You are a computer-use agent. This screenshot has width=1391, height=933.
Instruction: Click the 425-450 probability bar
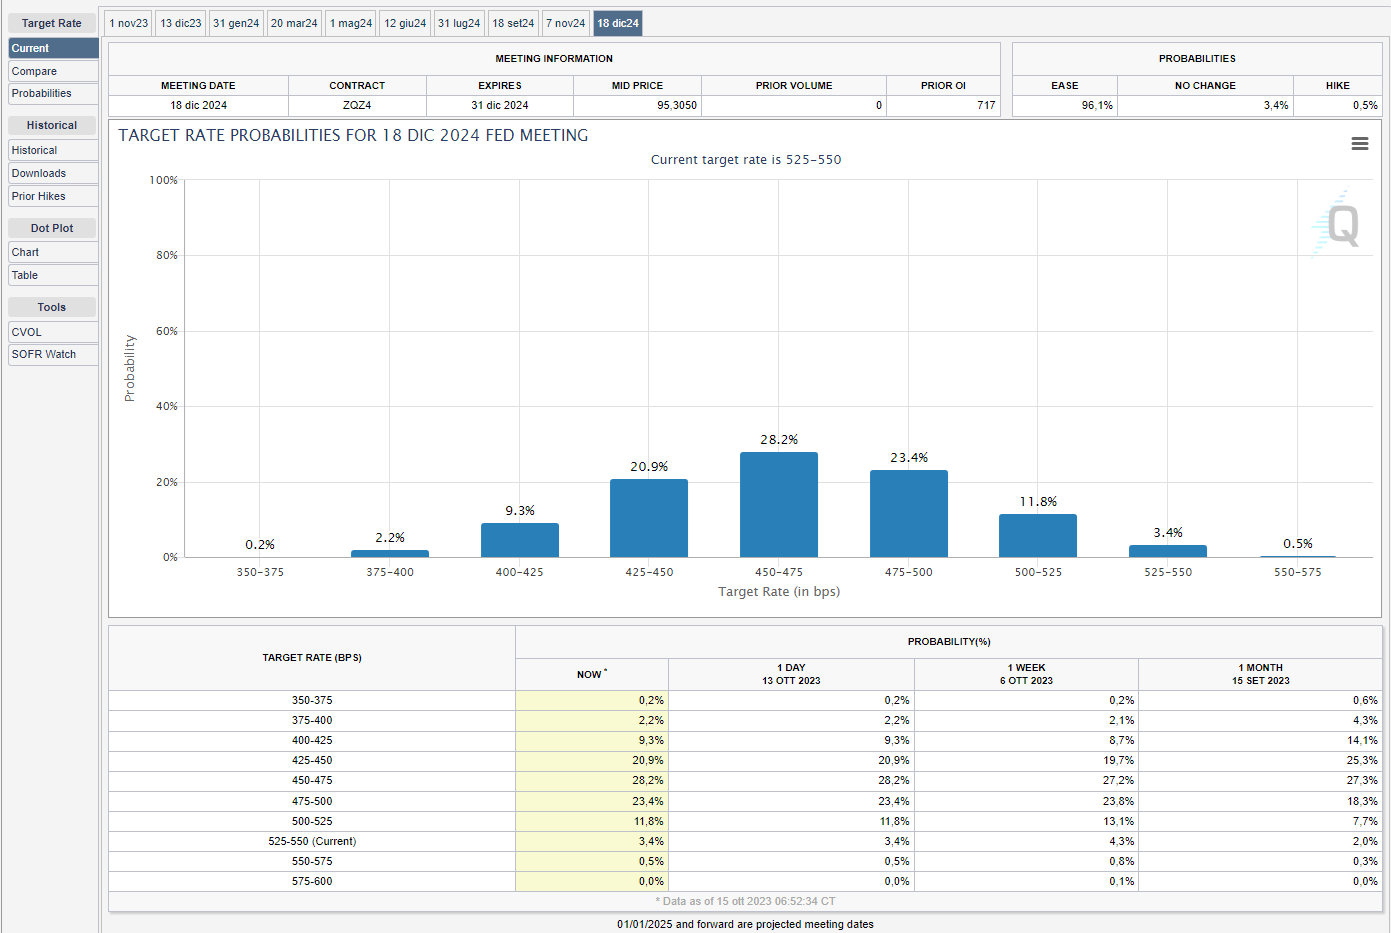[x=649, y=518]
